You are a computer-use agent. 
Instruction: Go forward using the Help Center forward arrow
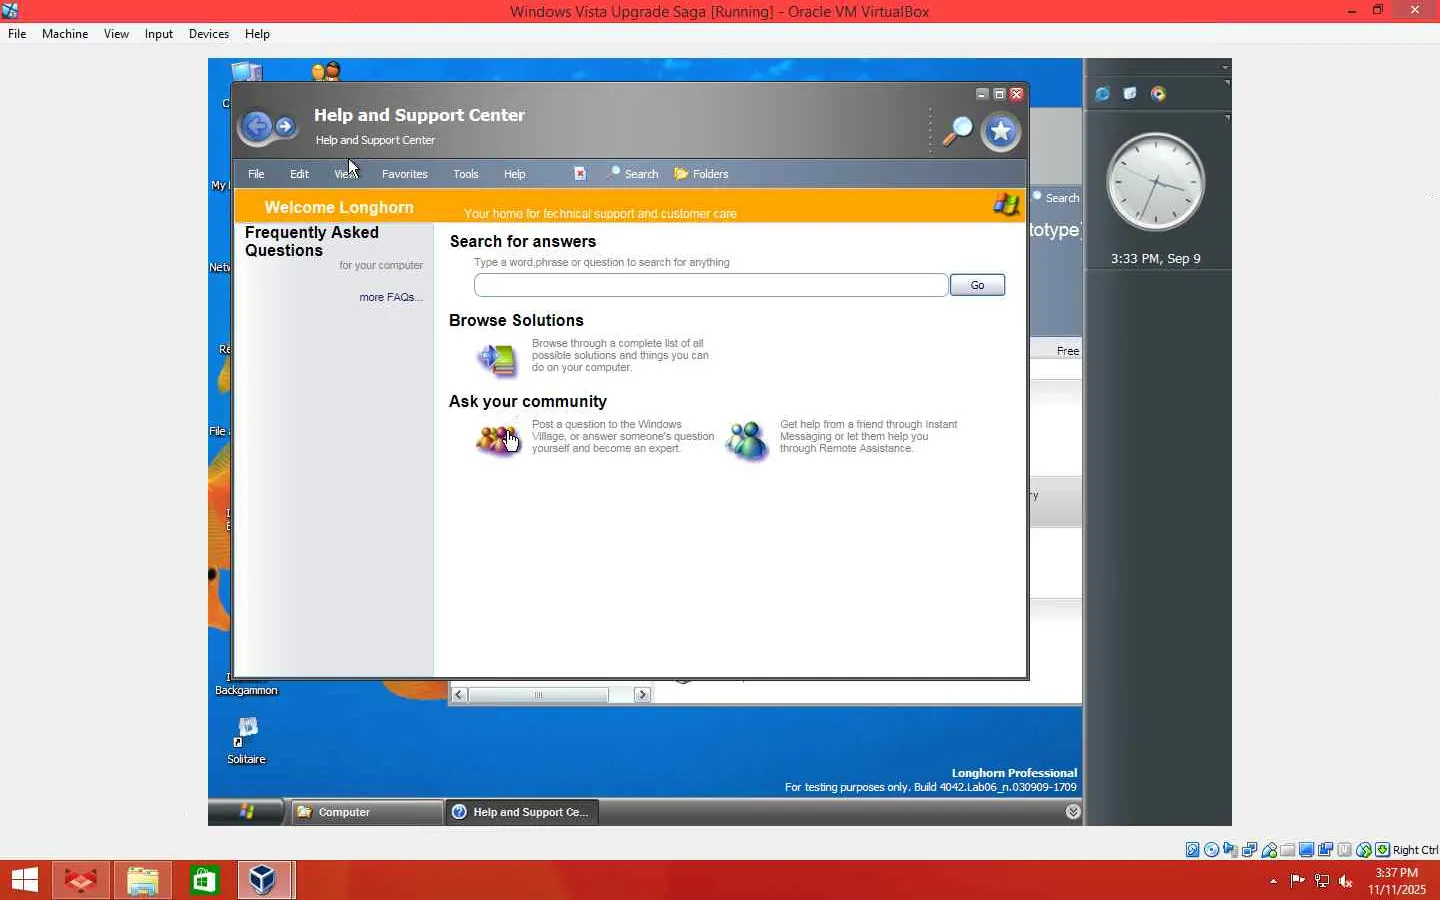[x=285, y=127]
